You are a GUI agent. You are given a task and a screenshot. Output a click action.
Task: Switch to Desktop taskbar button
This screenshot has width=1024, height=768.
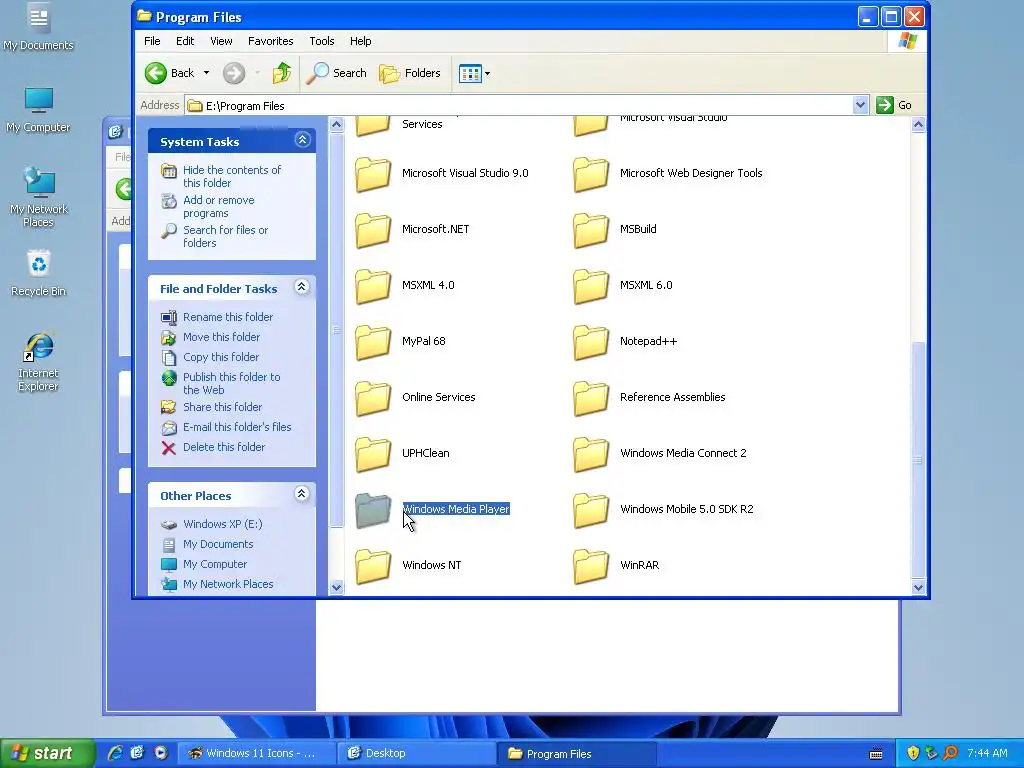[416, 754]
